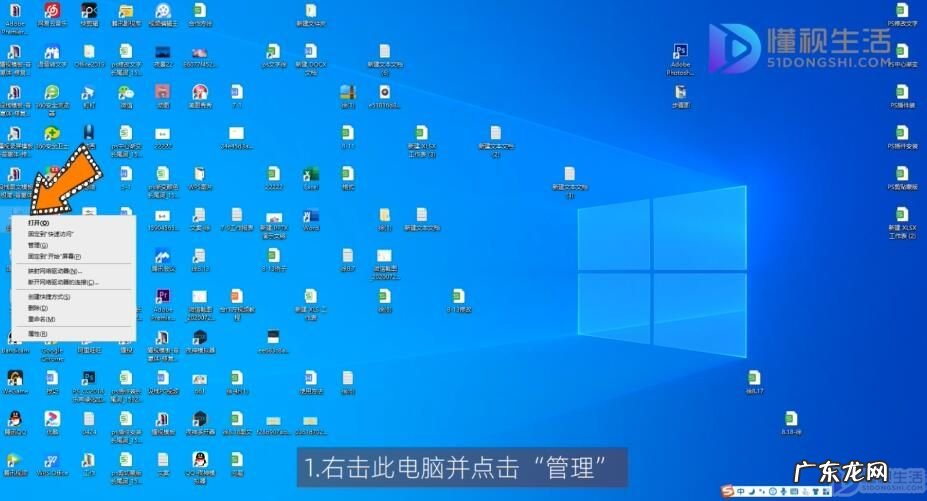Select the 美图秀秀 desktop icon
927x501 pixels.
(200, 92)
